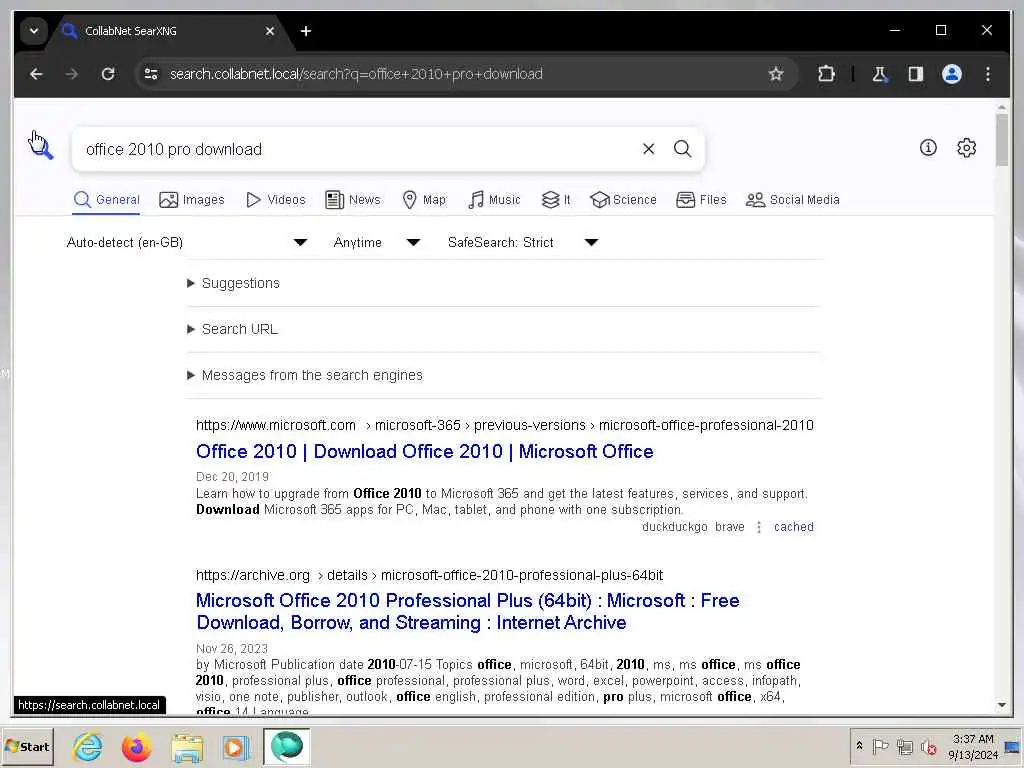
Task: Click the browser forward arrow
Action: pyautogui.click(x=72, y=74)
